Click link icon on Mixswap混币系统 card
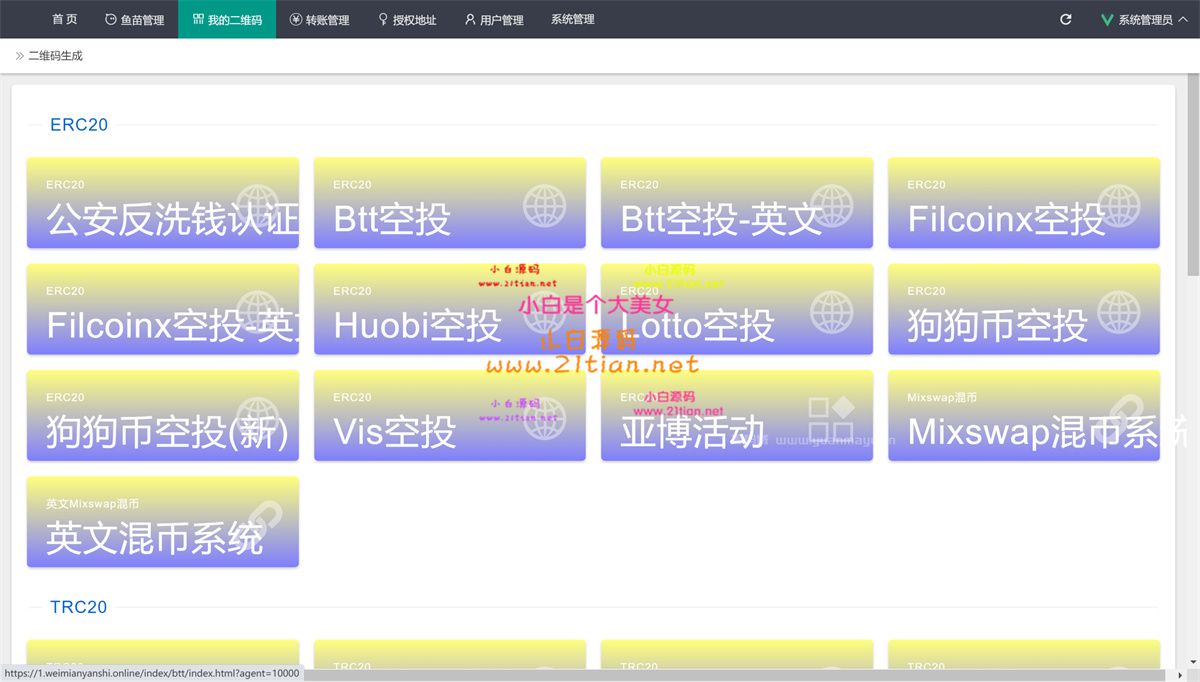The image size is (1200, 682). click(1119, 417)
